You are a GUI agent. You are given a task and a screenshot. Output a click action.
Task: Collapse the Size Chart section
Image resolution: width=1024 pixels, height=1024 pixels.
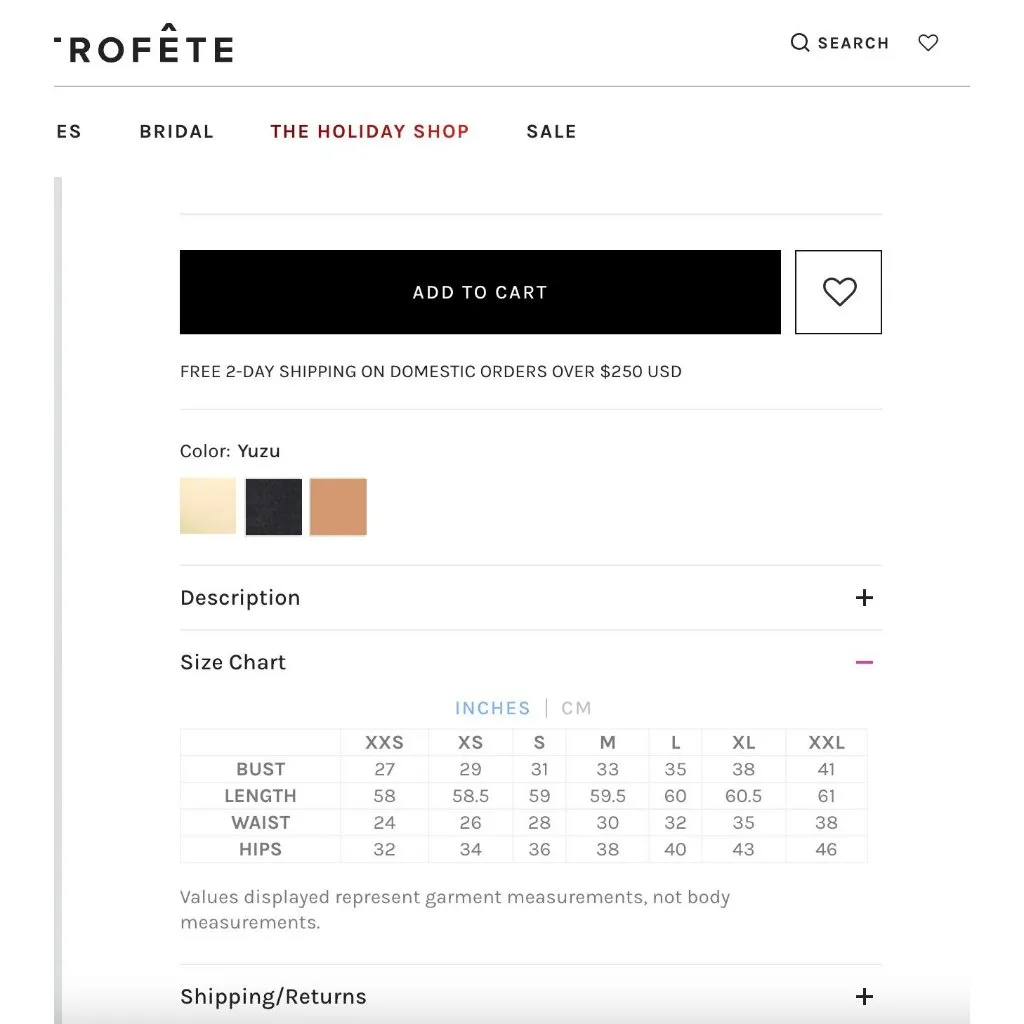pyautogui.click(x=233, y=662)
